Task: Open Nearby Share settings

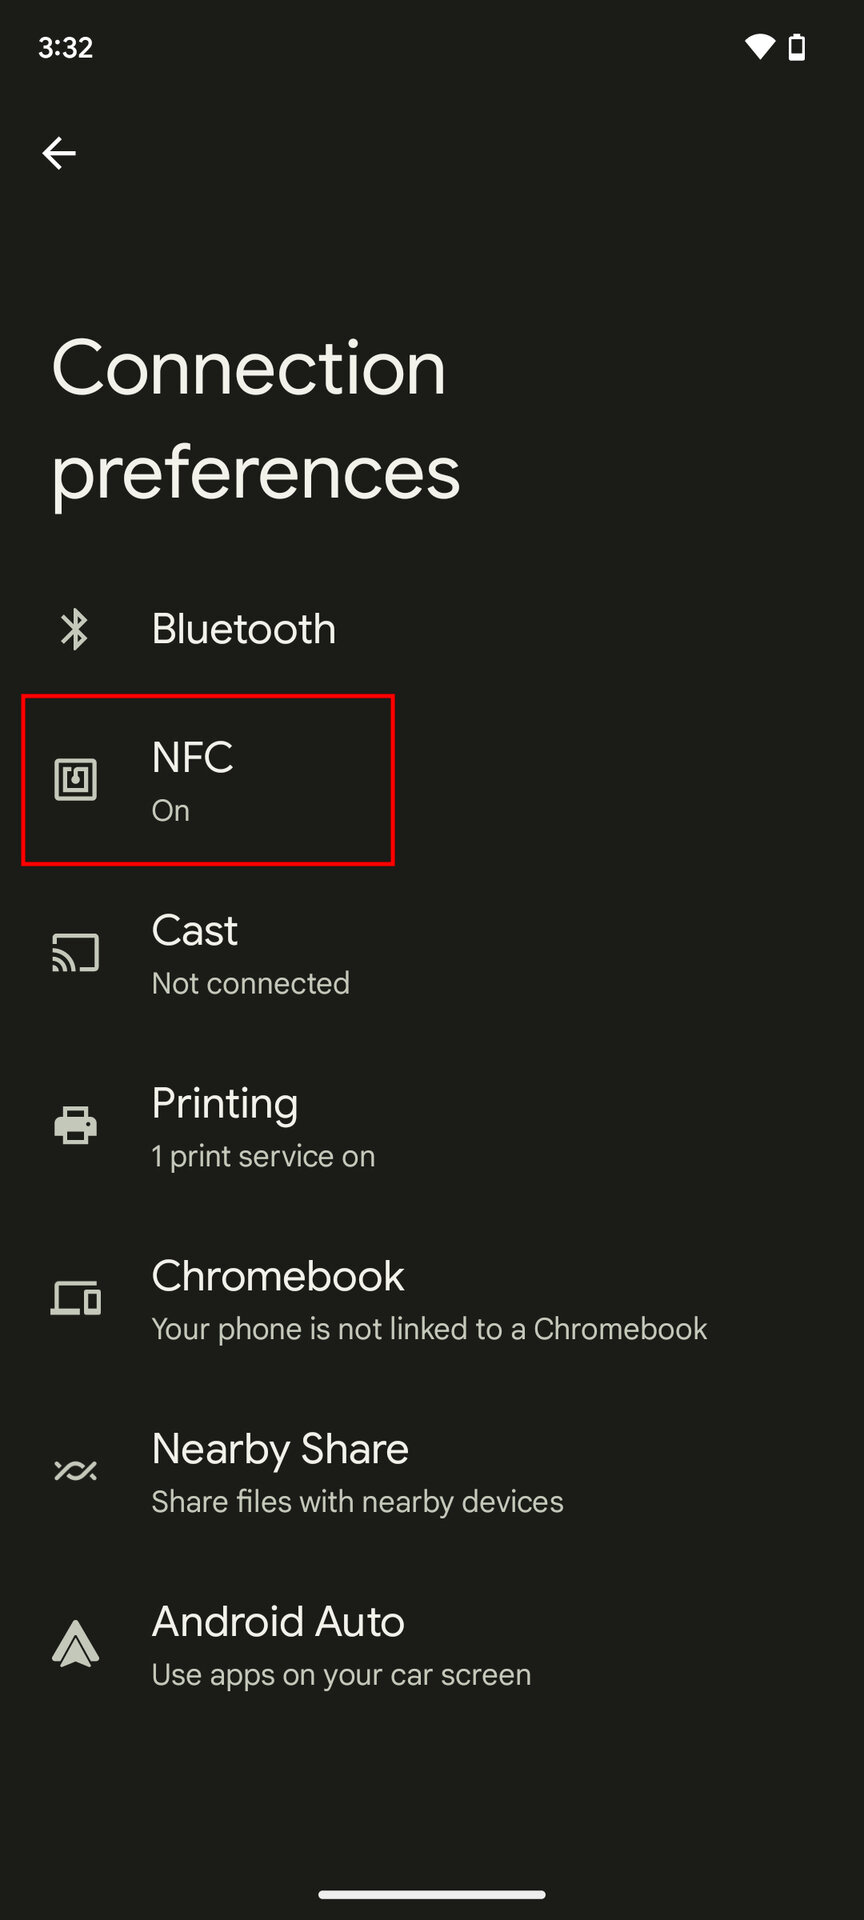Action: pos(280,1450)
